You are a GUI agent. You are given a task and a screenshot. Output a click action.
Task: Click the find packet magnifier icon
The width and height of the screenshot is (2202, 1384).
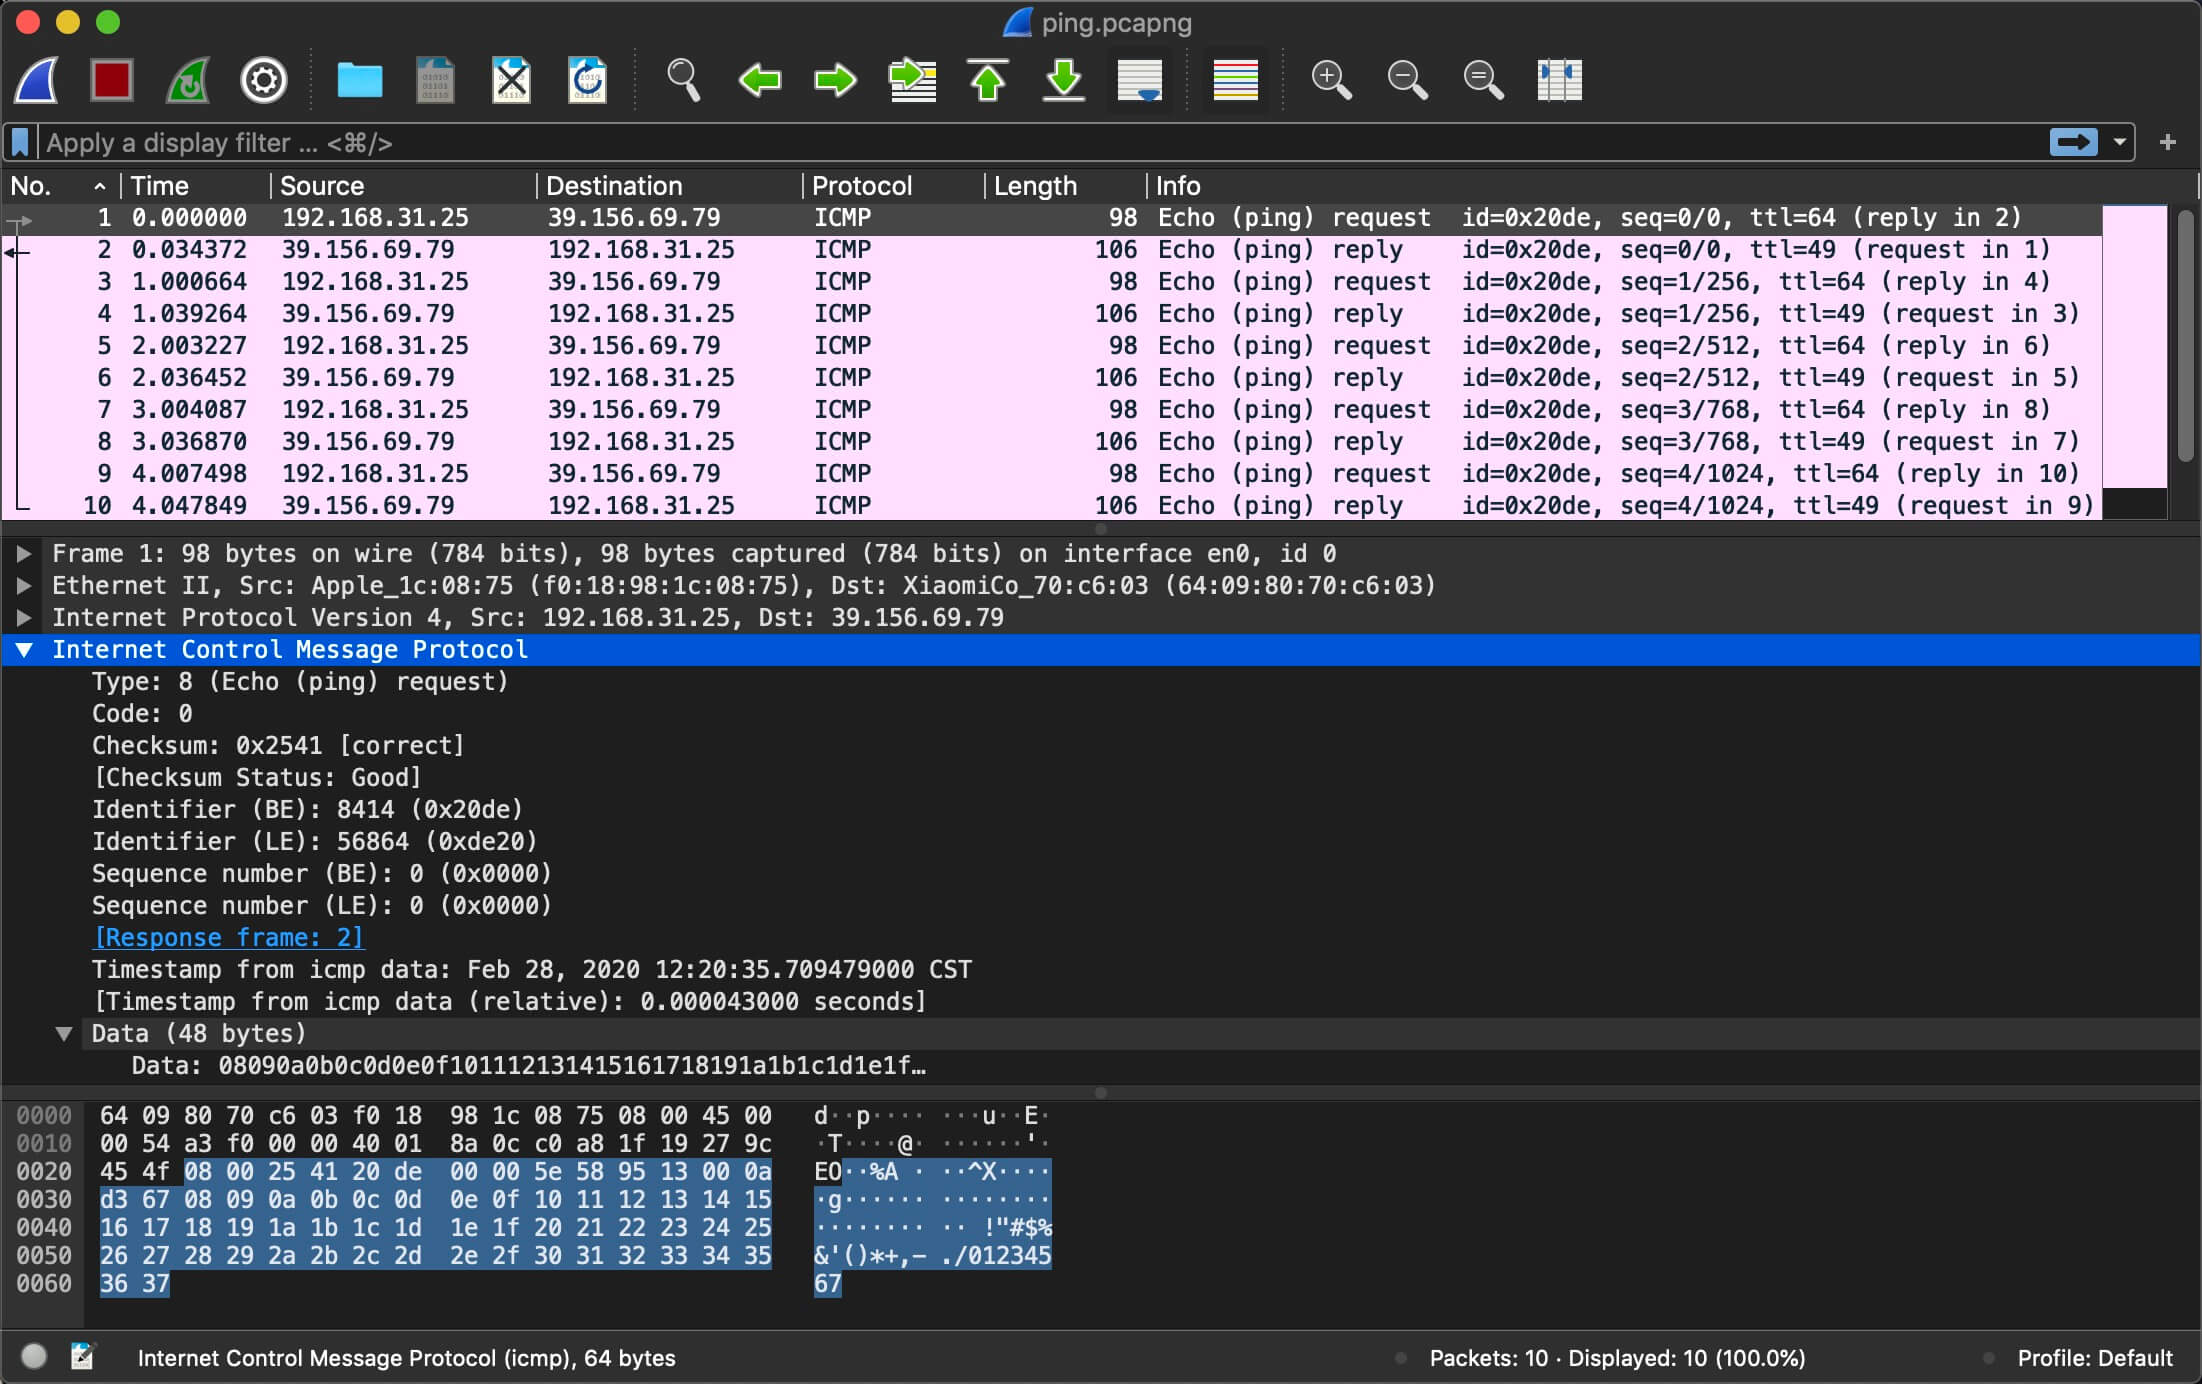(683, 80)
